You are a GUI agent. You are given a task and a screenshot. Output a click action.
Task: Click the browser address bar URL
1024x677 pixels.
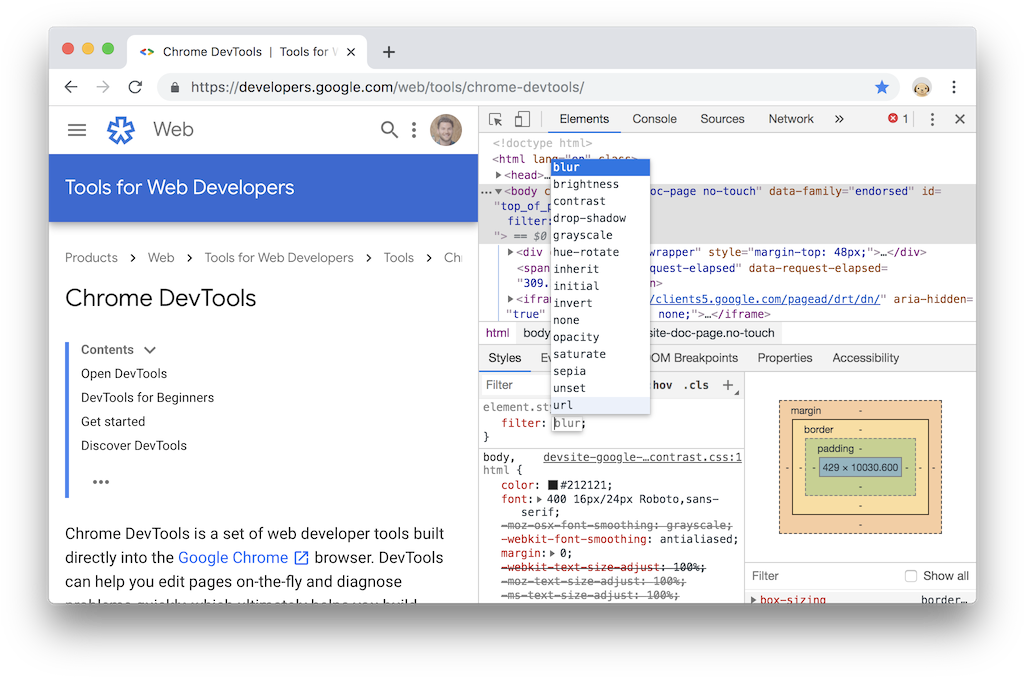pyautogui.click(x=387, y=87)
